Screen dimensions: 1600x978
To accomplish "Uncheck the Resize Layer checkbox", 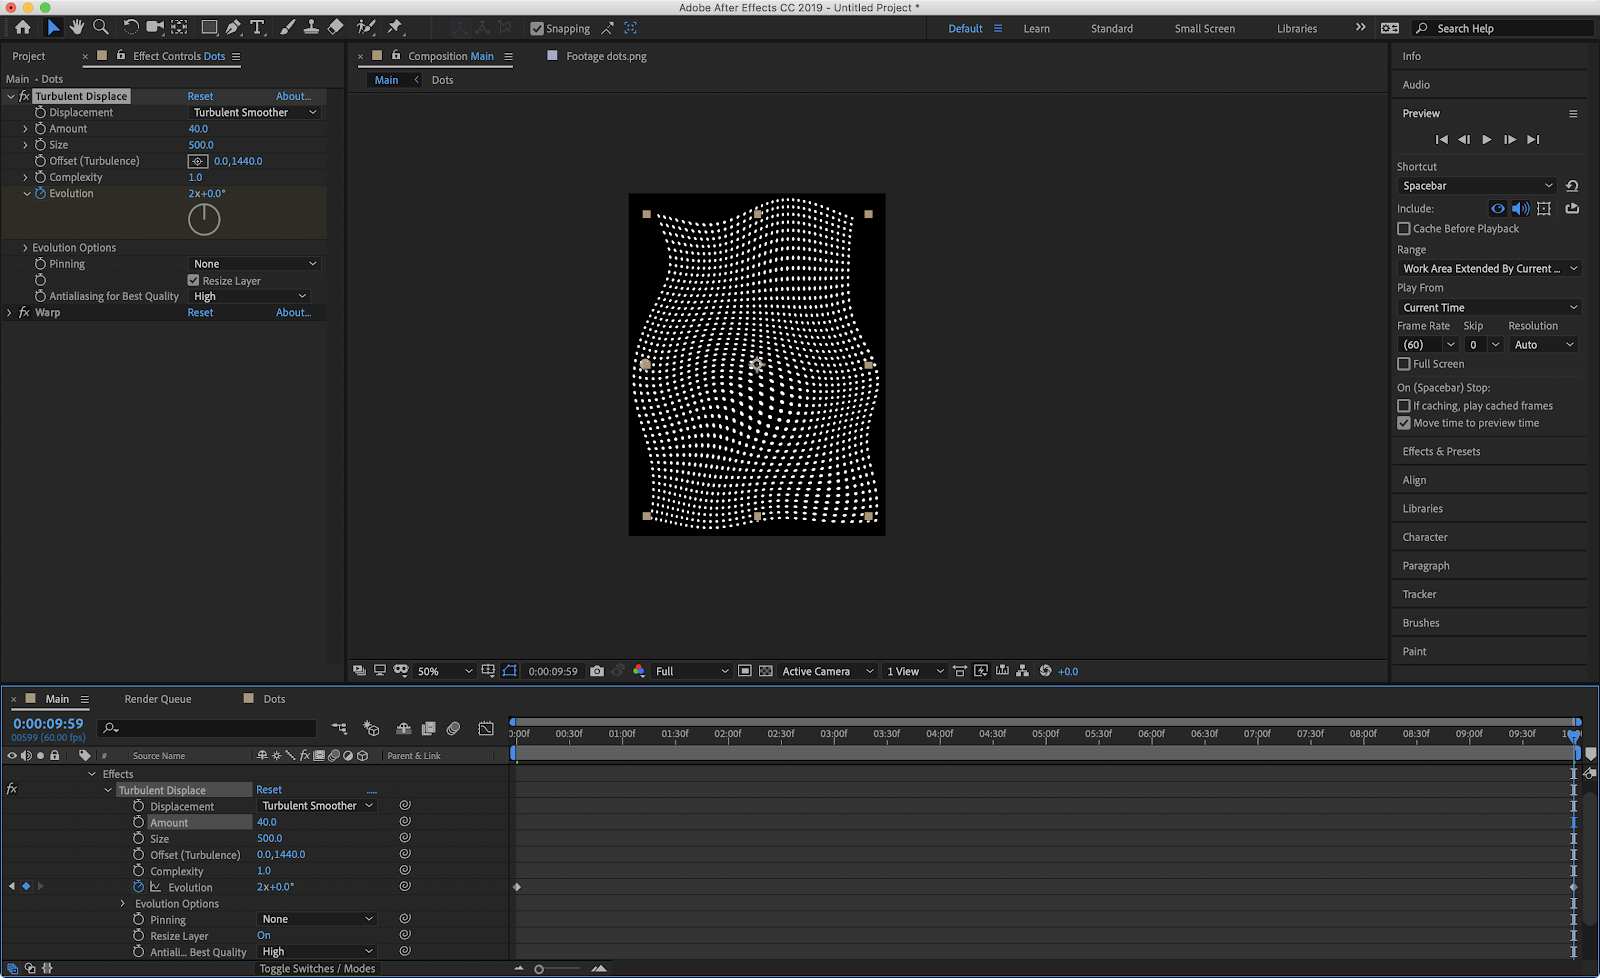I will (194, 281).
